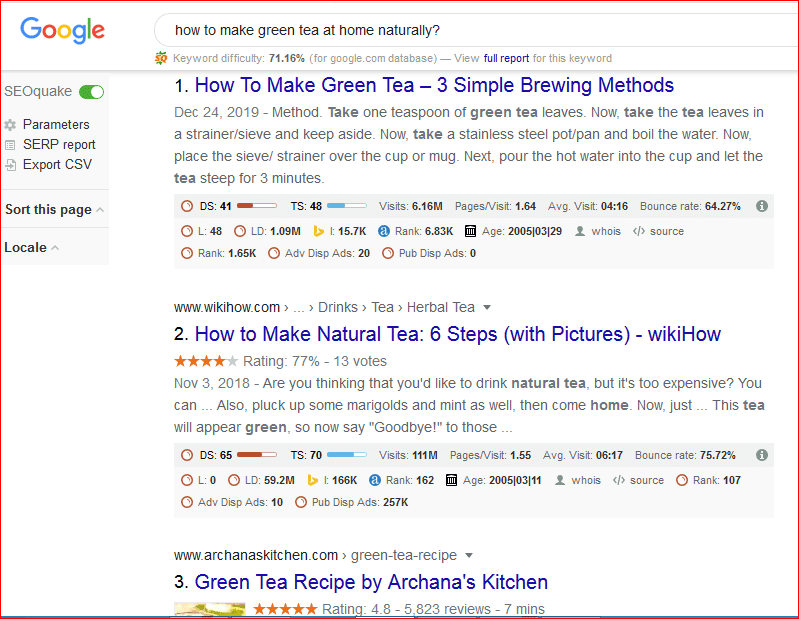The image size is (799, 619).
Task: Click the archive icon beside Age 2005|03|29
Action: coord(470,231)
